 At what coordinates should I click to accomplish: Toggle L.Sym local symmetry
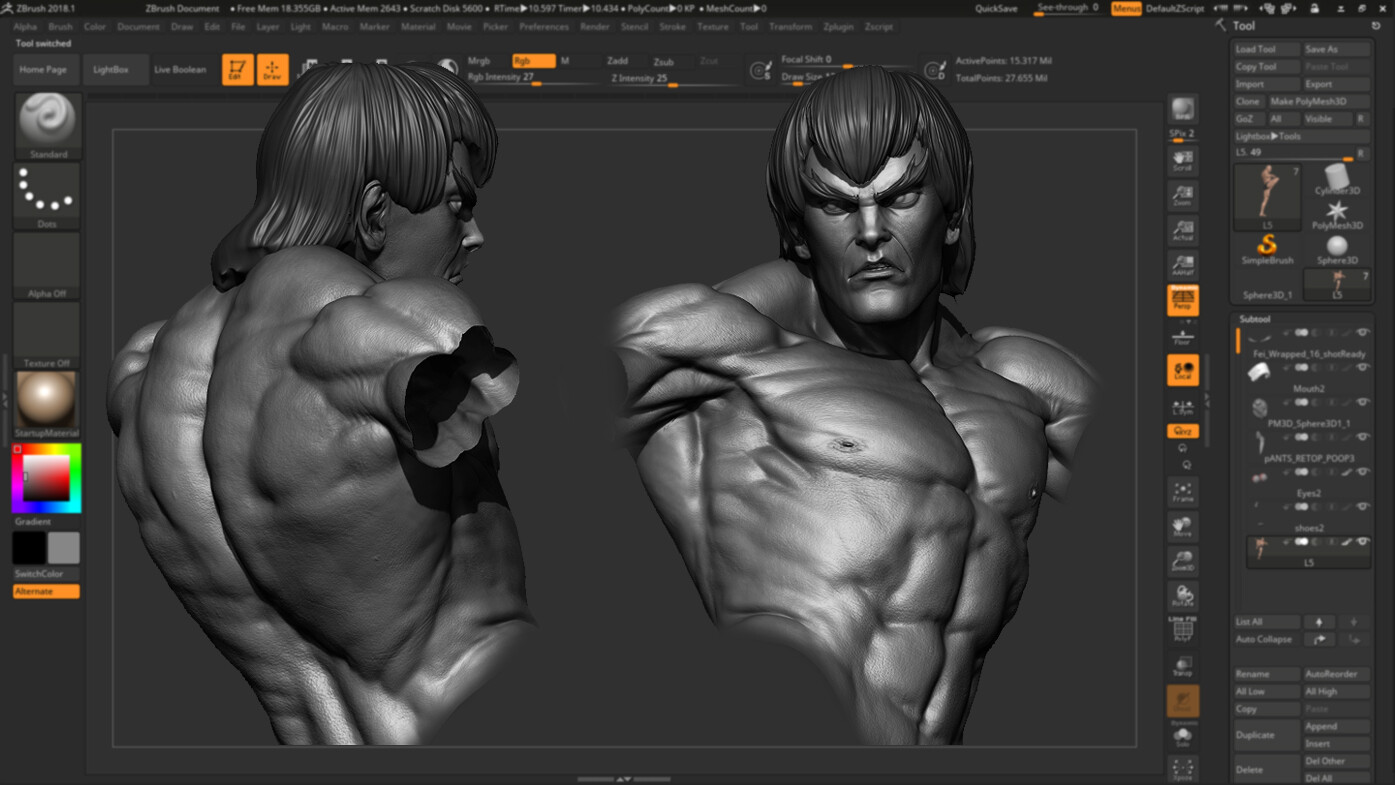point(1183,405)
